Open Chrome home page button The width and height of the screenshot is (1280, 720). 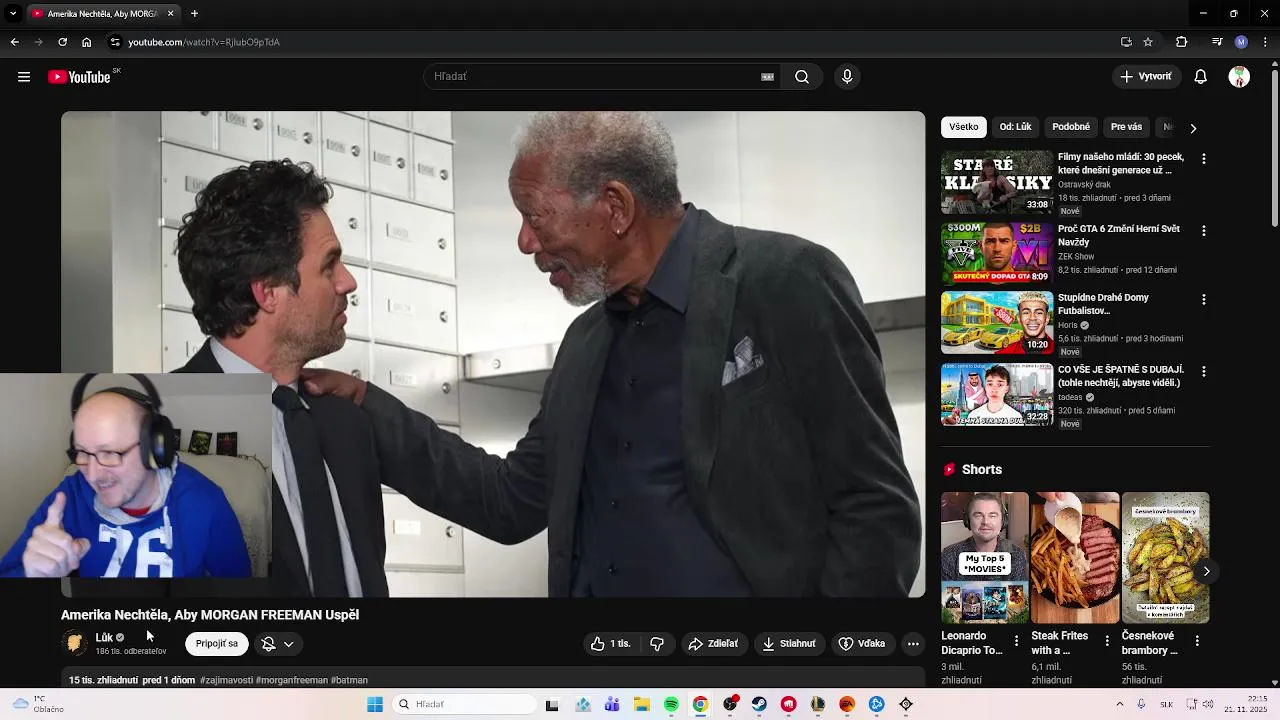87,42
